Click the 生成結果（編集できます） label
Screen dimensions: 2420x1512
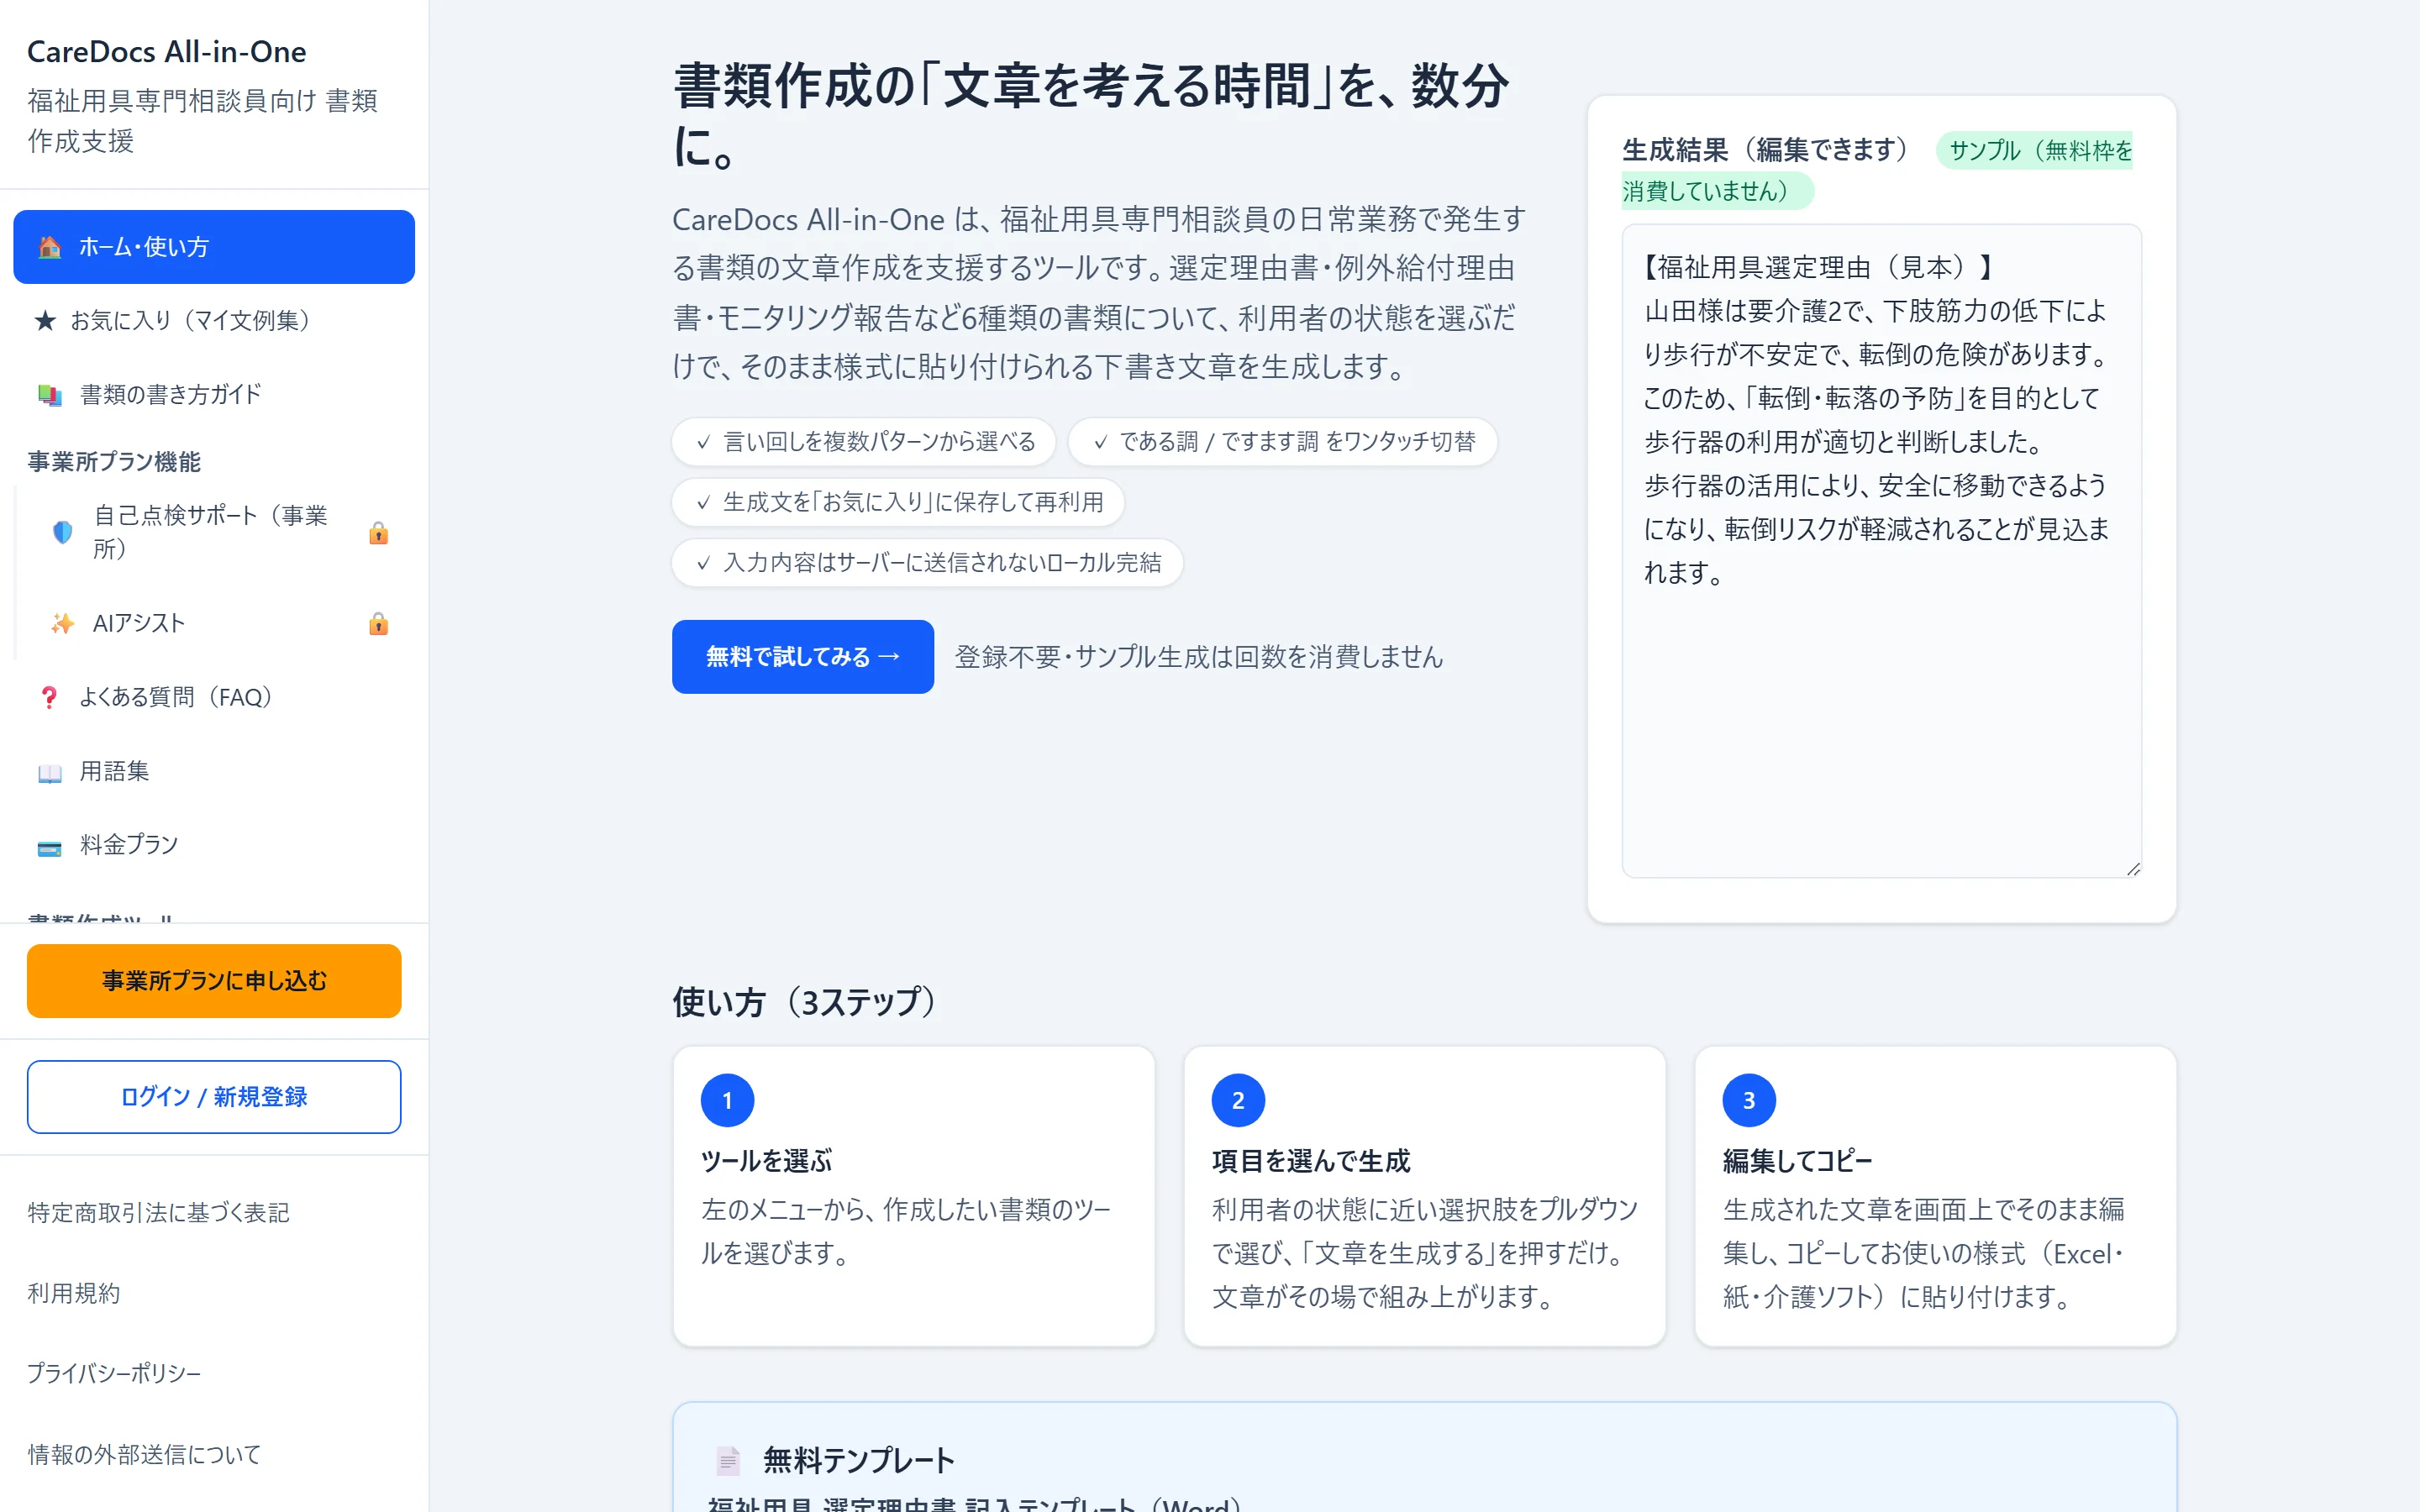click(1766, 150)
